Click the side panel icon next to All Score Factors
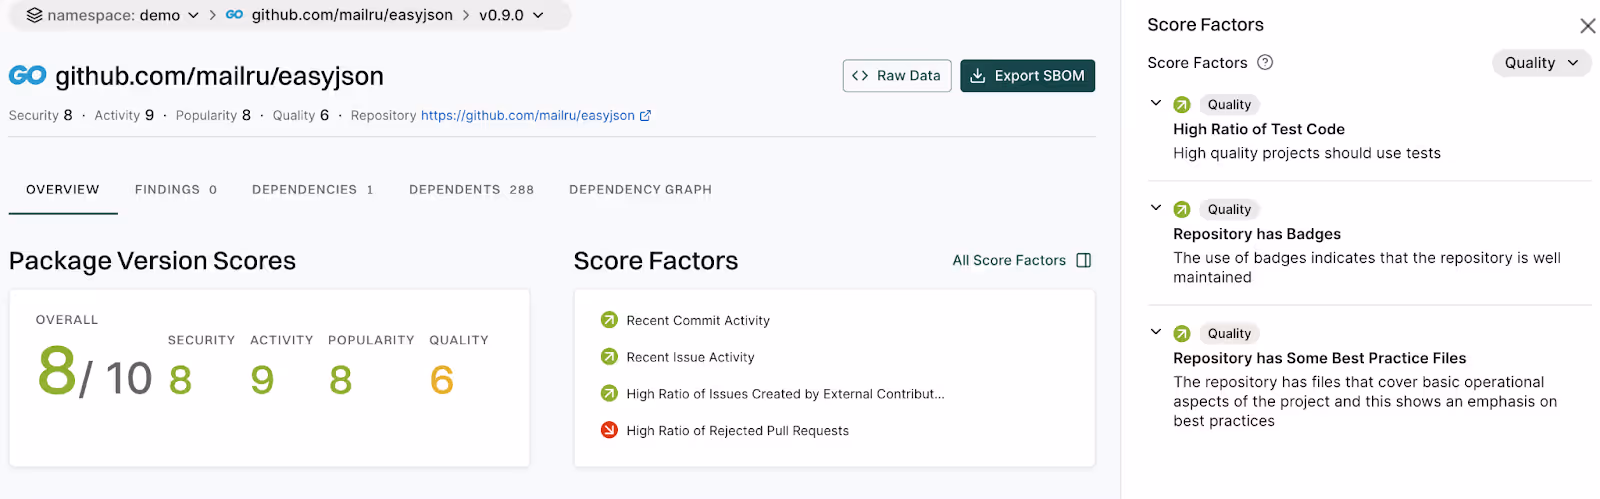The image size is (1600, 499). pos(1084,260)
